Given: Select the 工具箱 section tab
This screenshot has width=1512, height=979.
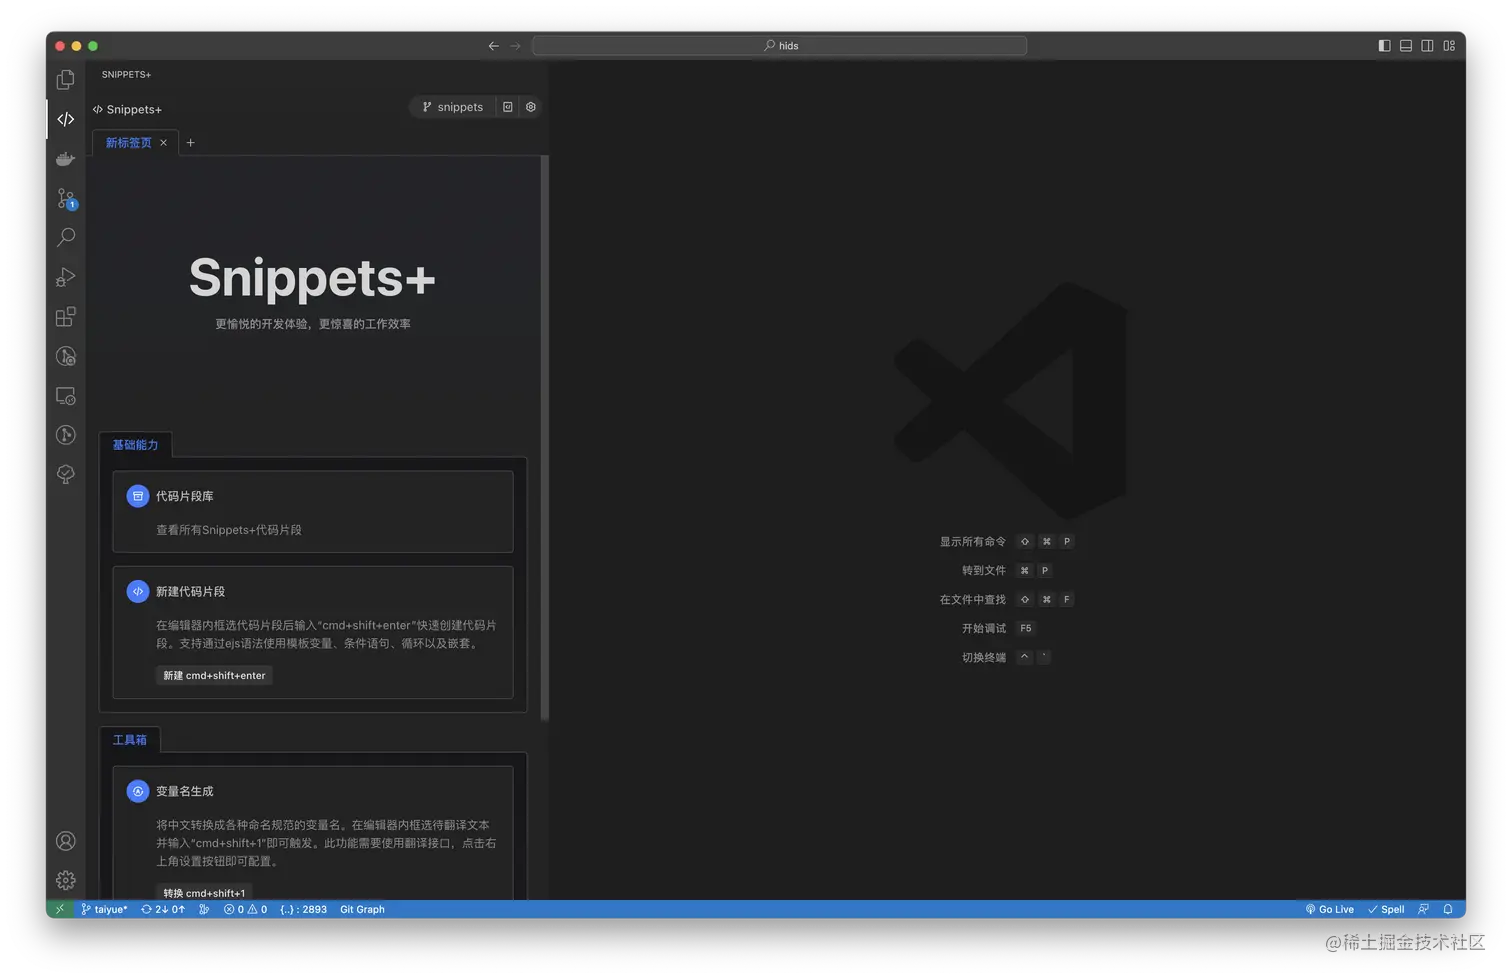Looking at the screenshot, I should (130, 740).
